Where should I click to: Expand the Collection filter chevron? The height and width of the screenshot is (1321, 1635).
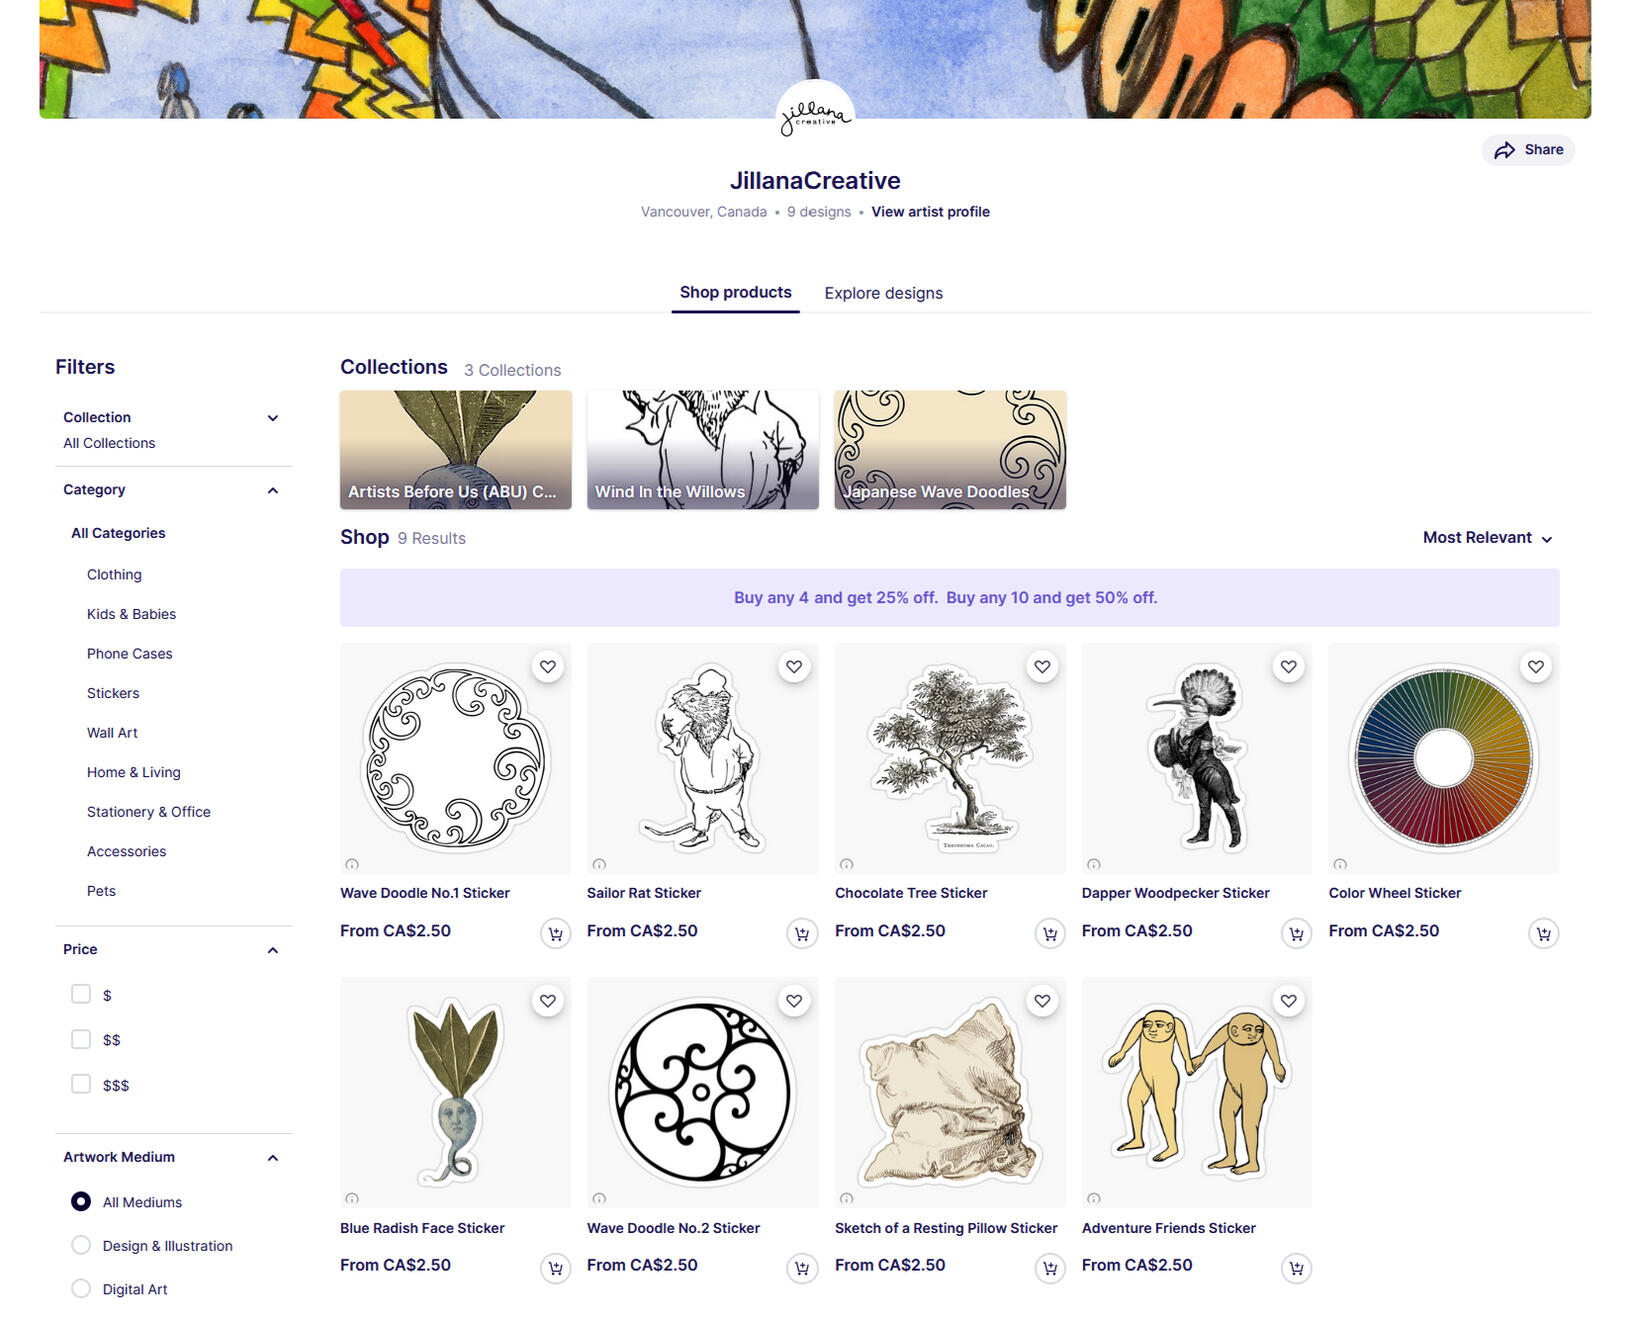point(272,418)
